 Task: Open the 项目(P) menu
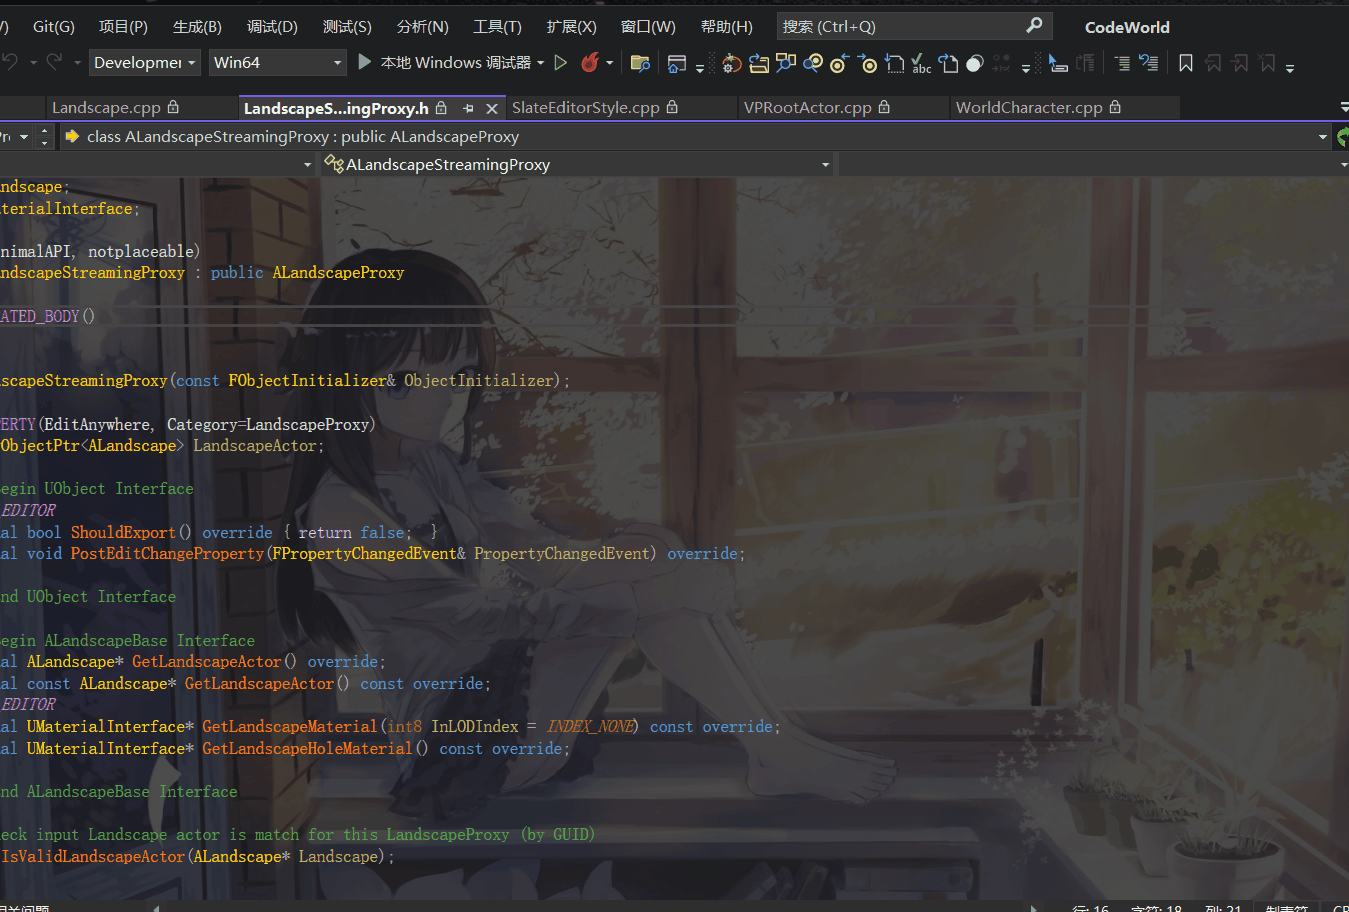[123, 27]
